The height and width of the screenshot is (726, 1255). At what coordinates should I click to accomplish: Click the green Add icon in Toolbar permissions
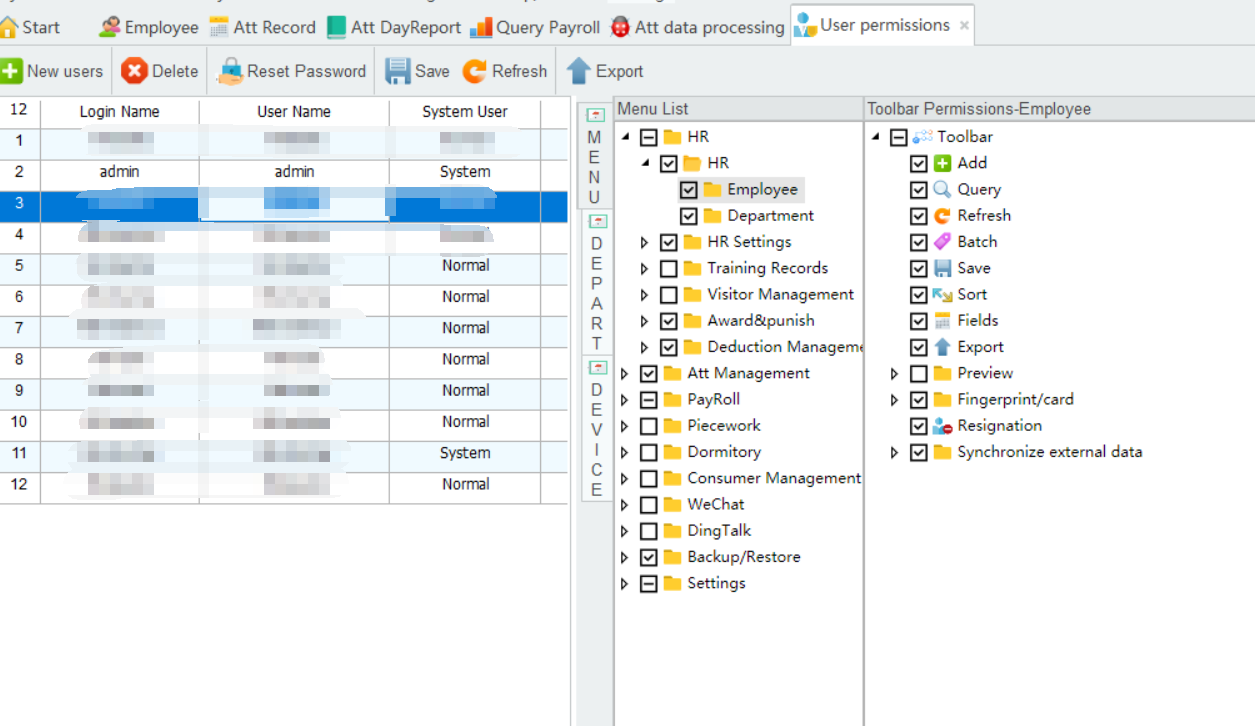(942, 163)
